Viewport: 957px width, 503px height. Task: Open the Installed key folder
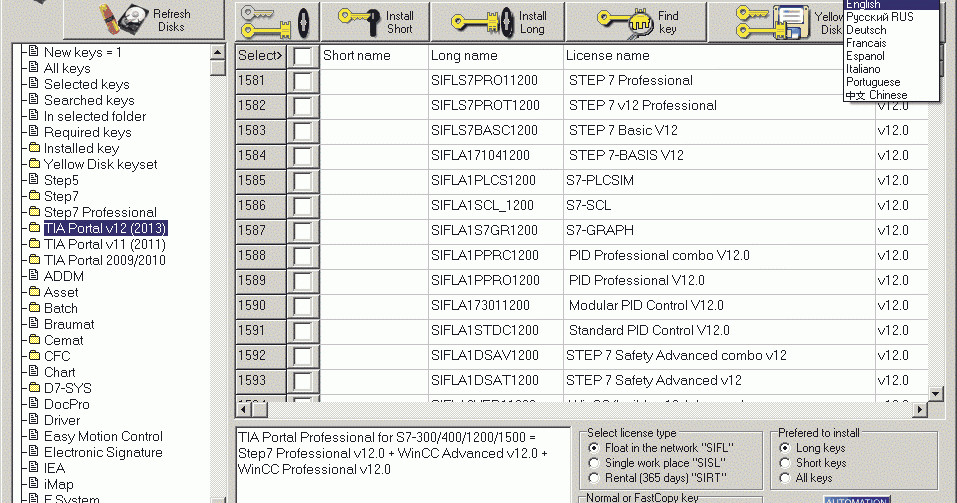click(81, 148)
